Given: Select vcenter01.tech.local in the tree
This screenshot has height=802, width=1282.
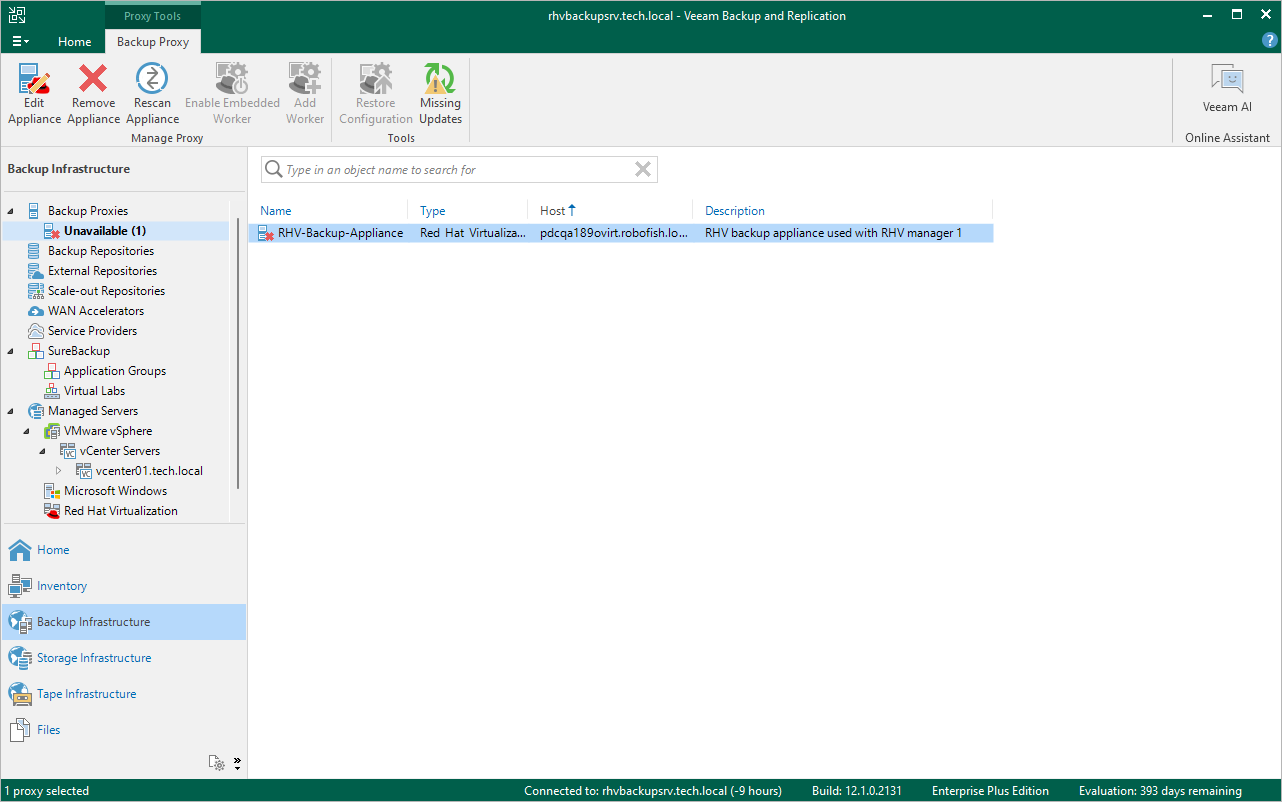Looking at the screenshot, I should point(149,471).
